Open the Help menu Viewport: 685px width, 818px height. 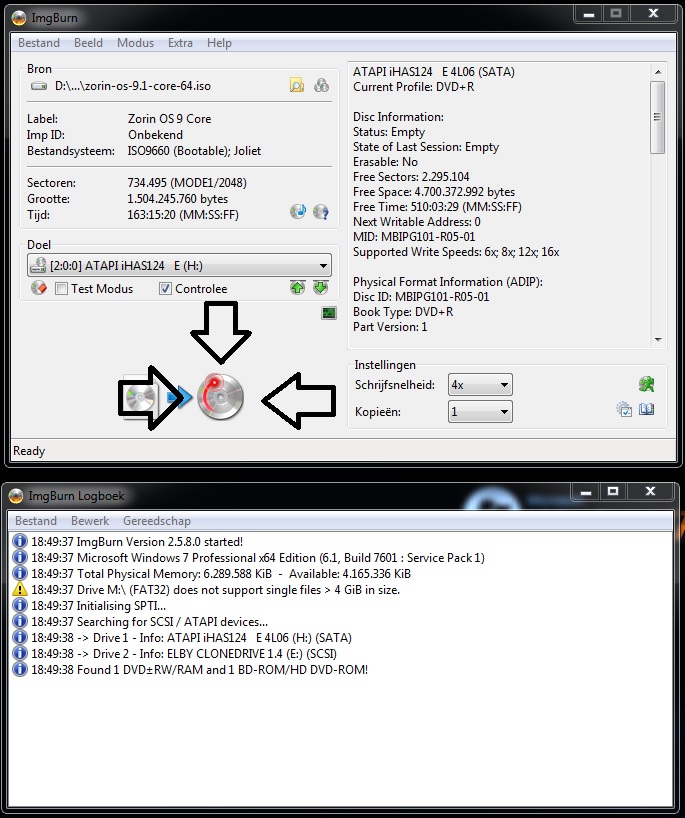[219, 43]
